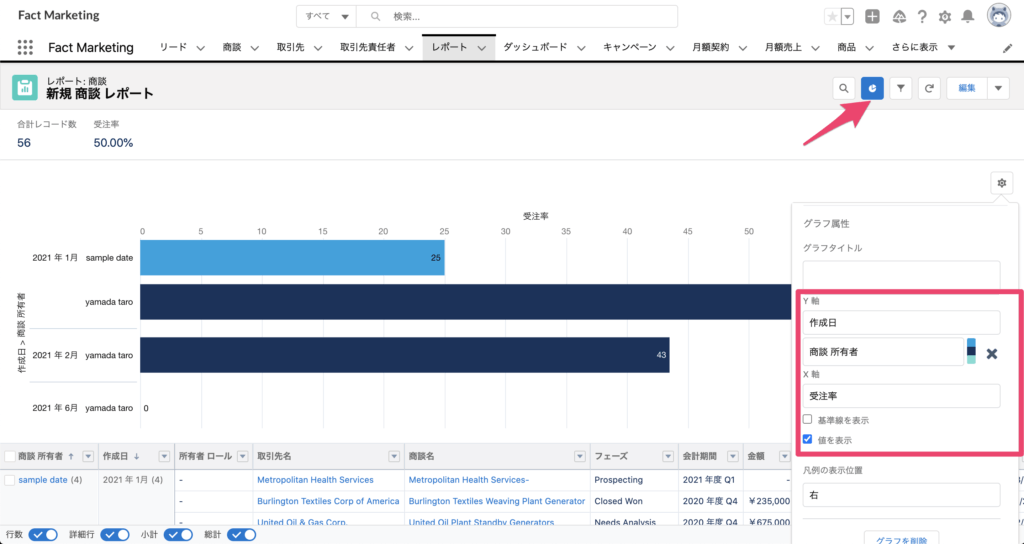Open the notifications bell icon

pos(967,17)
